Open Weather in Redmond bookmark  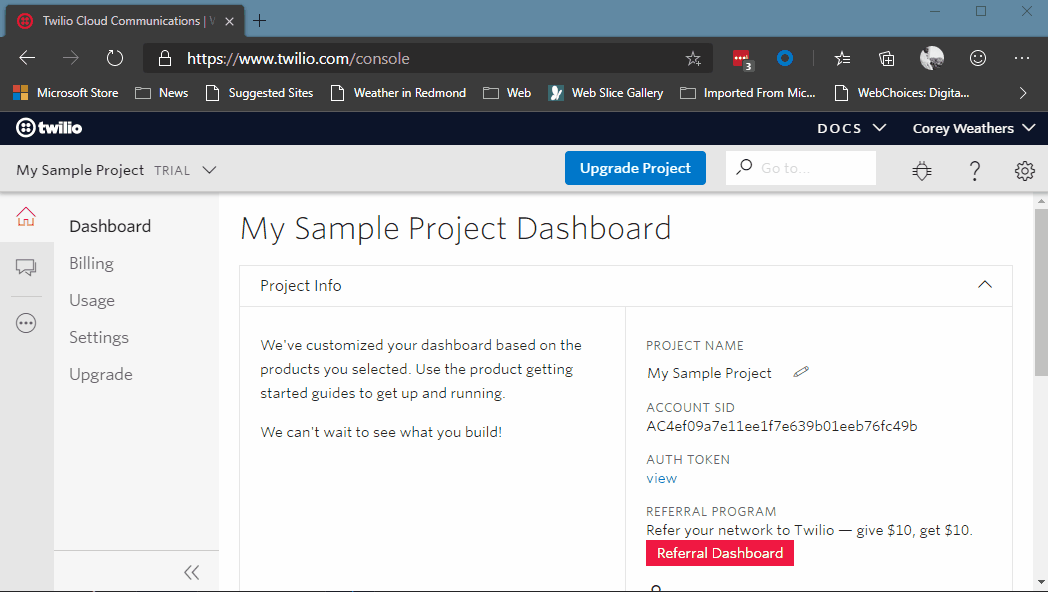coord(398,93)
